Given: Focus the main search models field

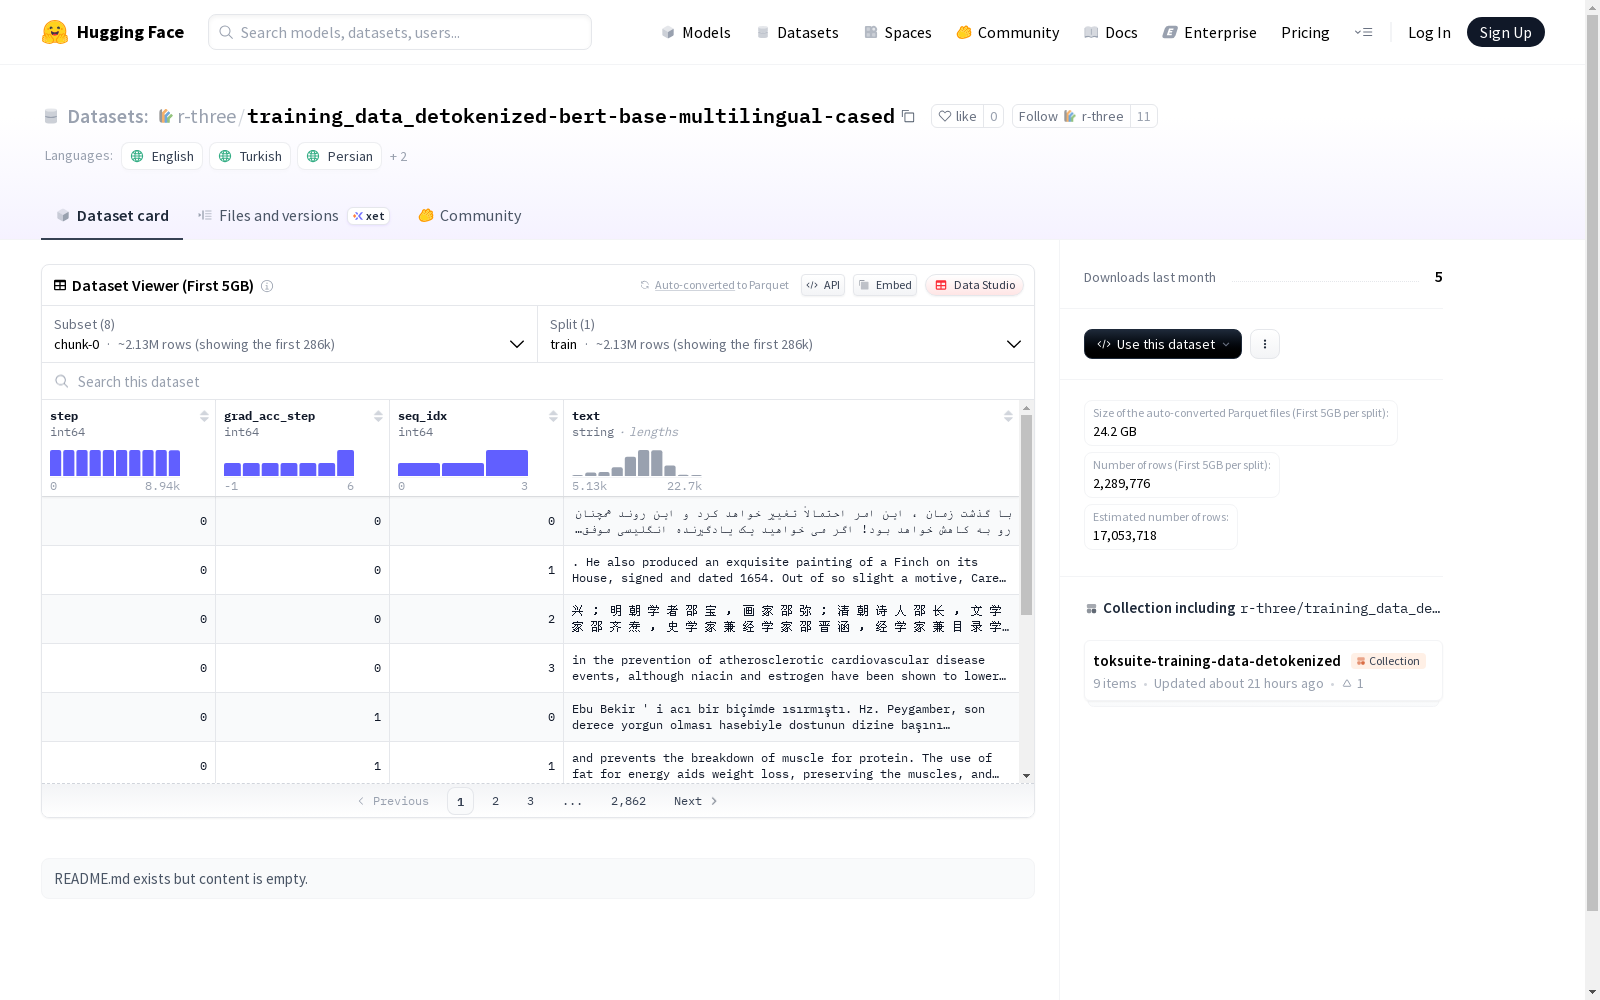Looking at the screenshot, I should click(400, 32).
